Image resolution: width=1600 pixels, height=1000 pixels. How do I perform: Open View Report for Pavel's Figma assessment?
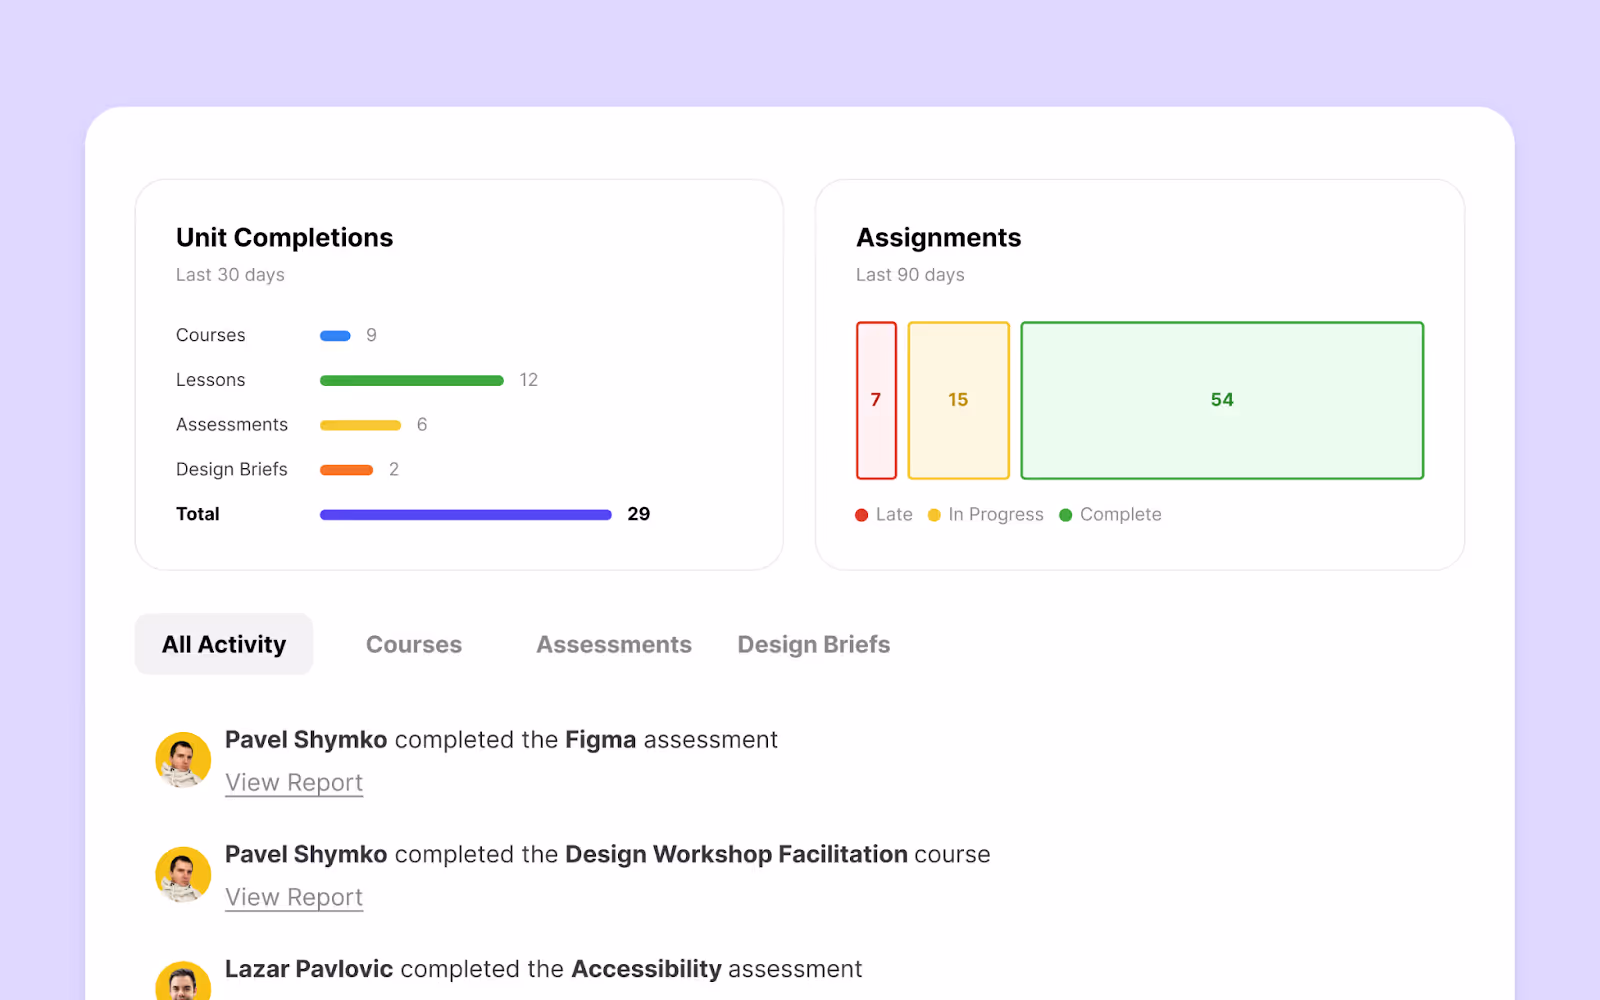(x=293, y=782)
